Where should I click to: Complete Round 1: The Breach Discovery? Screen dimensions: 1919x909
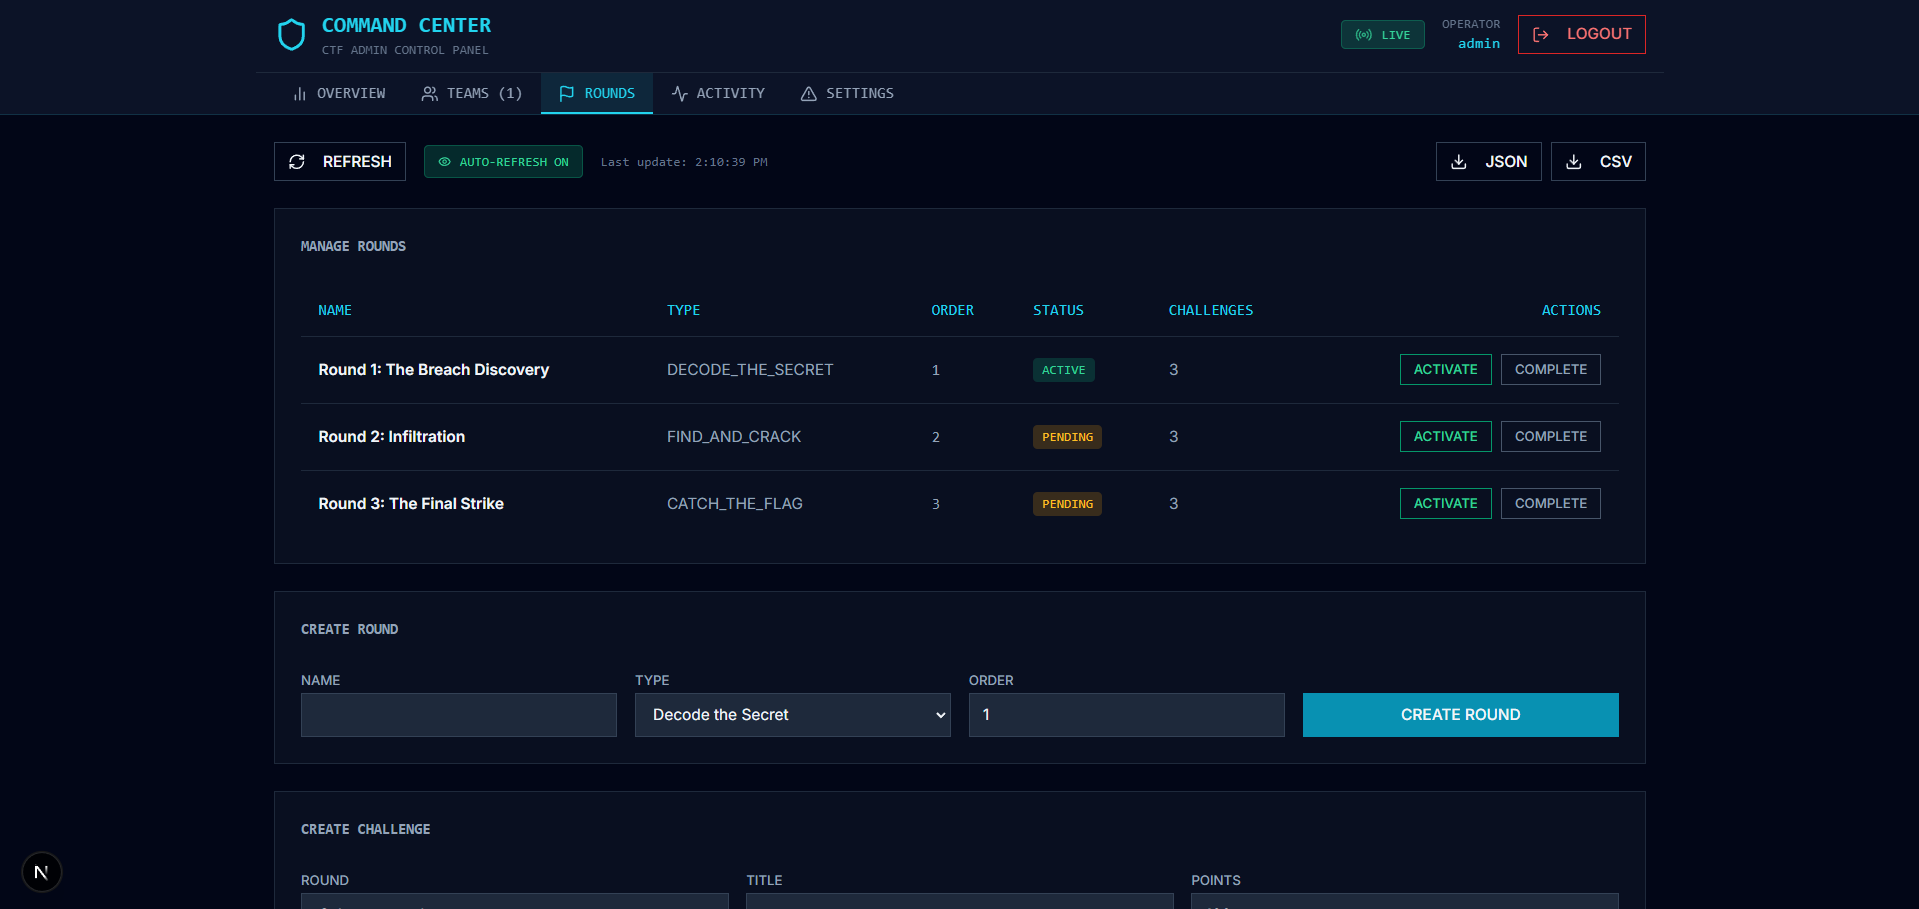point(1550,369)
